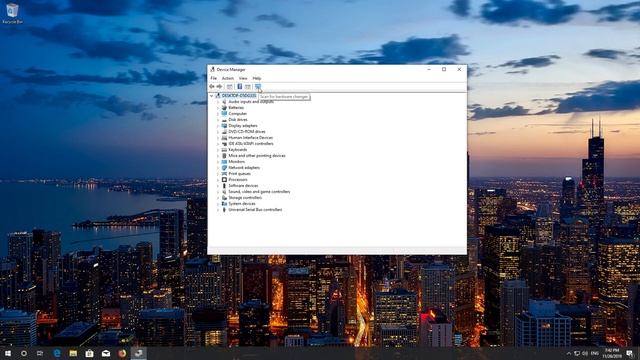This screenshot has height=360, width=640.
Task: Select the IDE ATA/ATAPI controllers label
Action: [251, 144]
